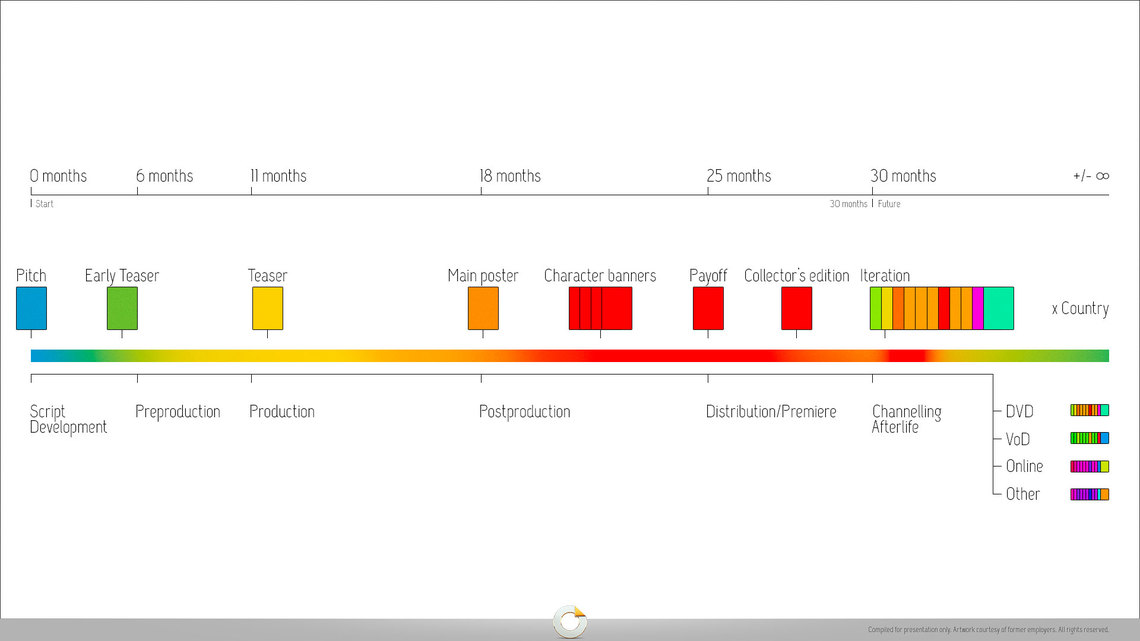Click the blue Pitch poster swatch

click(x=31, y=308)
